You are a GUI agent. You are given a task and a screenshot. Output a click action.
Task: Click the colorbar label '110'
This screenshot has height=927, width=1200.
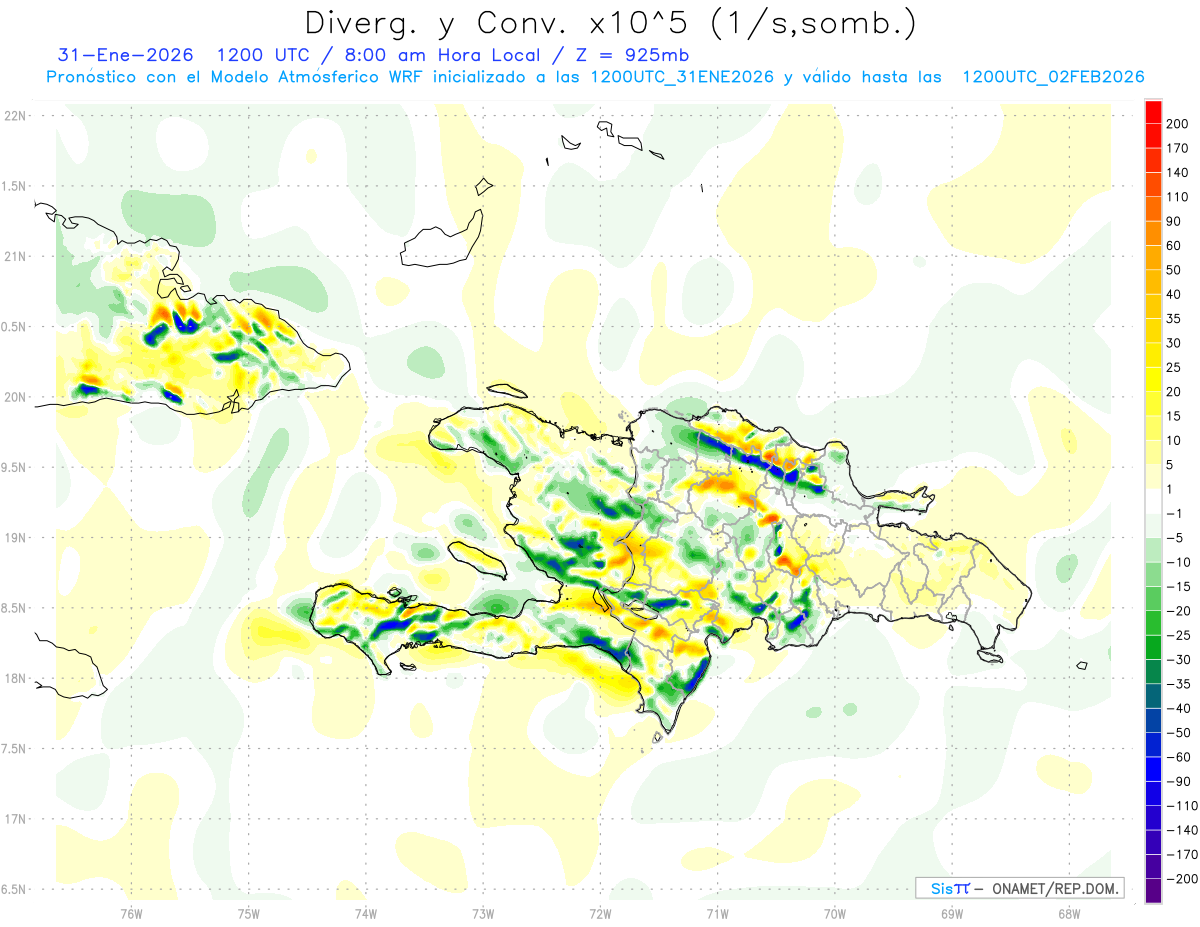coord(1179,197)
